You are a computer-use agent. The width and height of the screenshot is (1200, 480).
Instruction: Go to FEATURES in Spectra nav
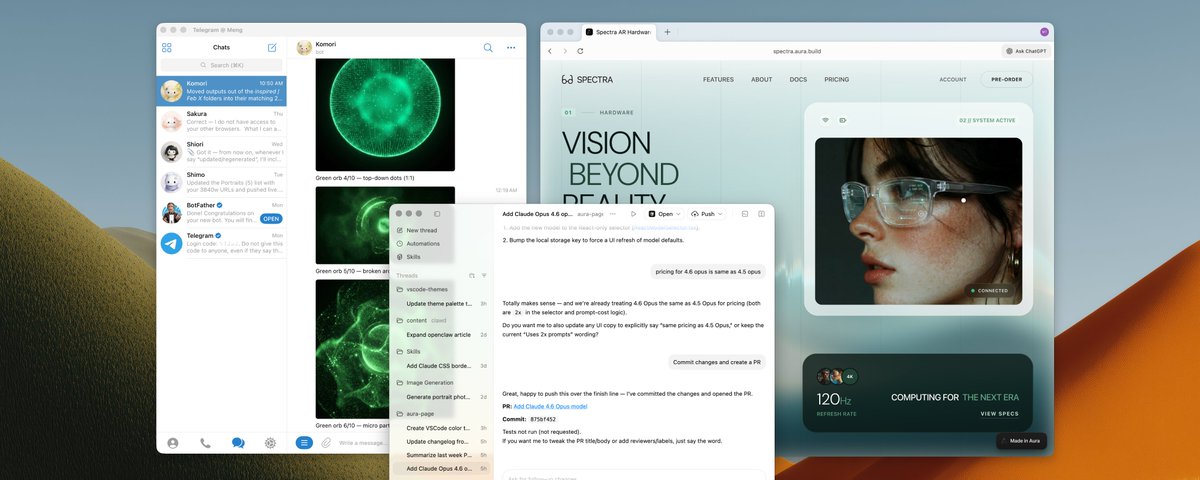[718, 80]
